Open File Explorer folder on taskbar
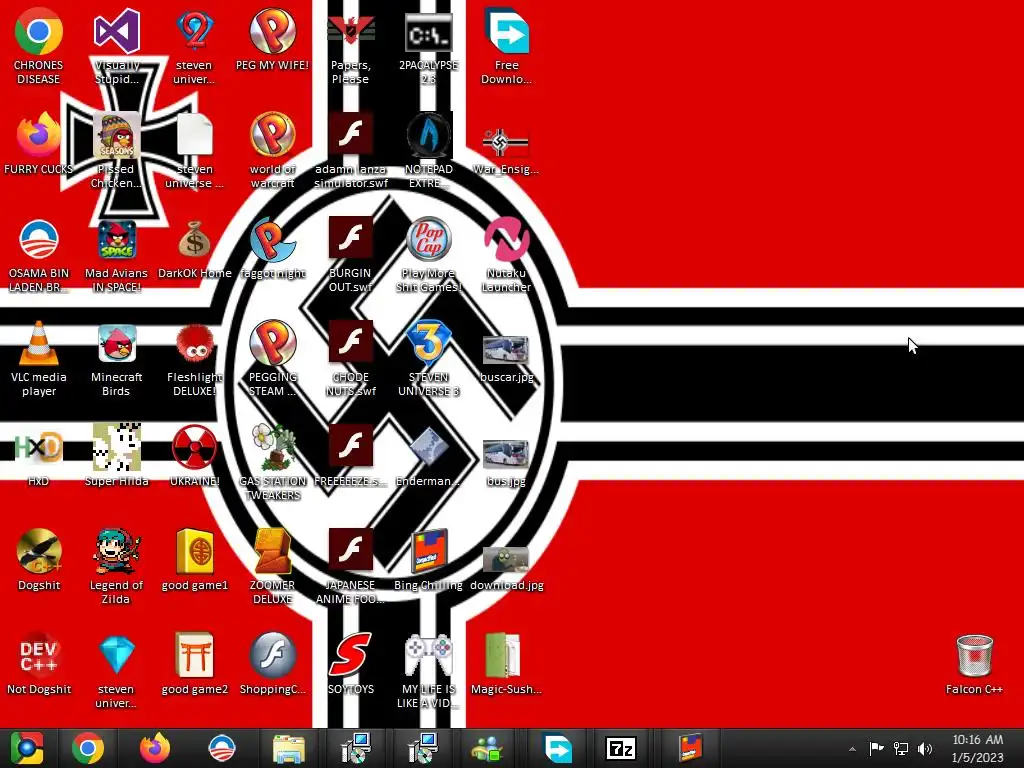The height and width of the screenshot is (768, 1024). (289, 748)
